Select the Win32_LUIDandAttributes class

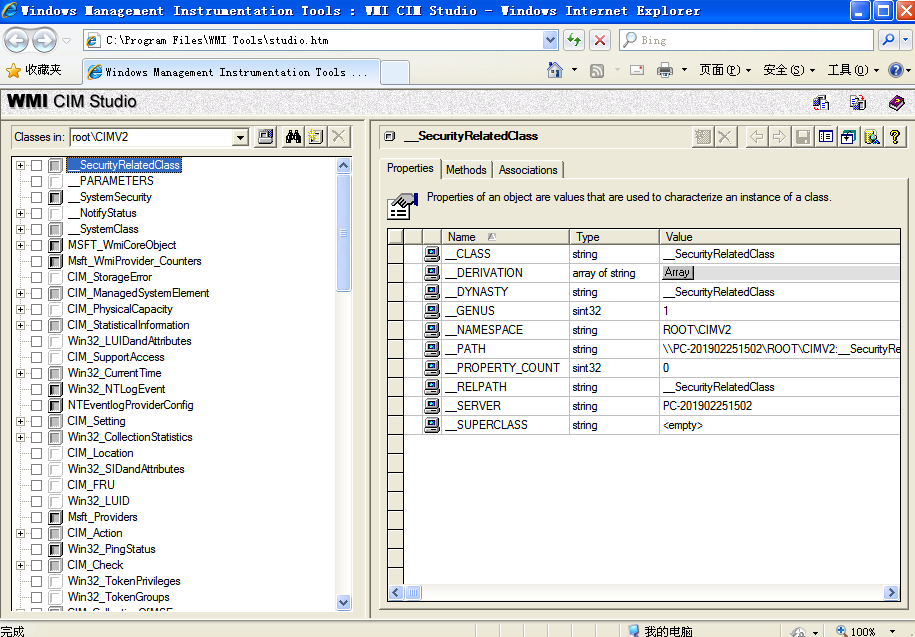click(x=130, y=341)
